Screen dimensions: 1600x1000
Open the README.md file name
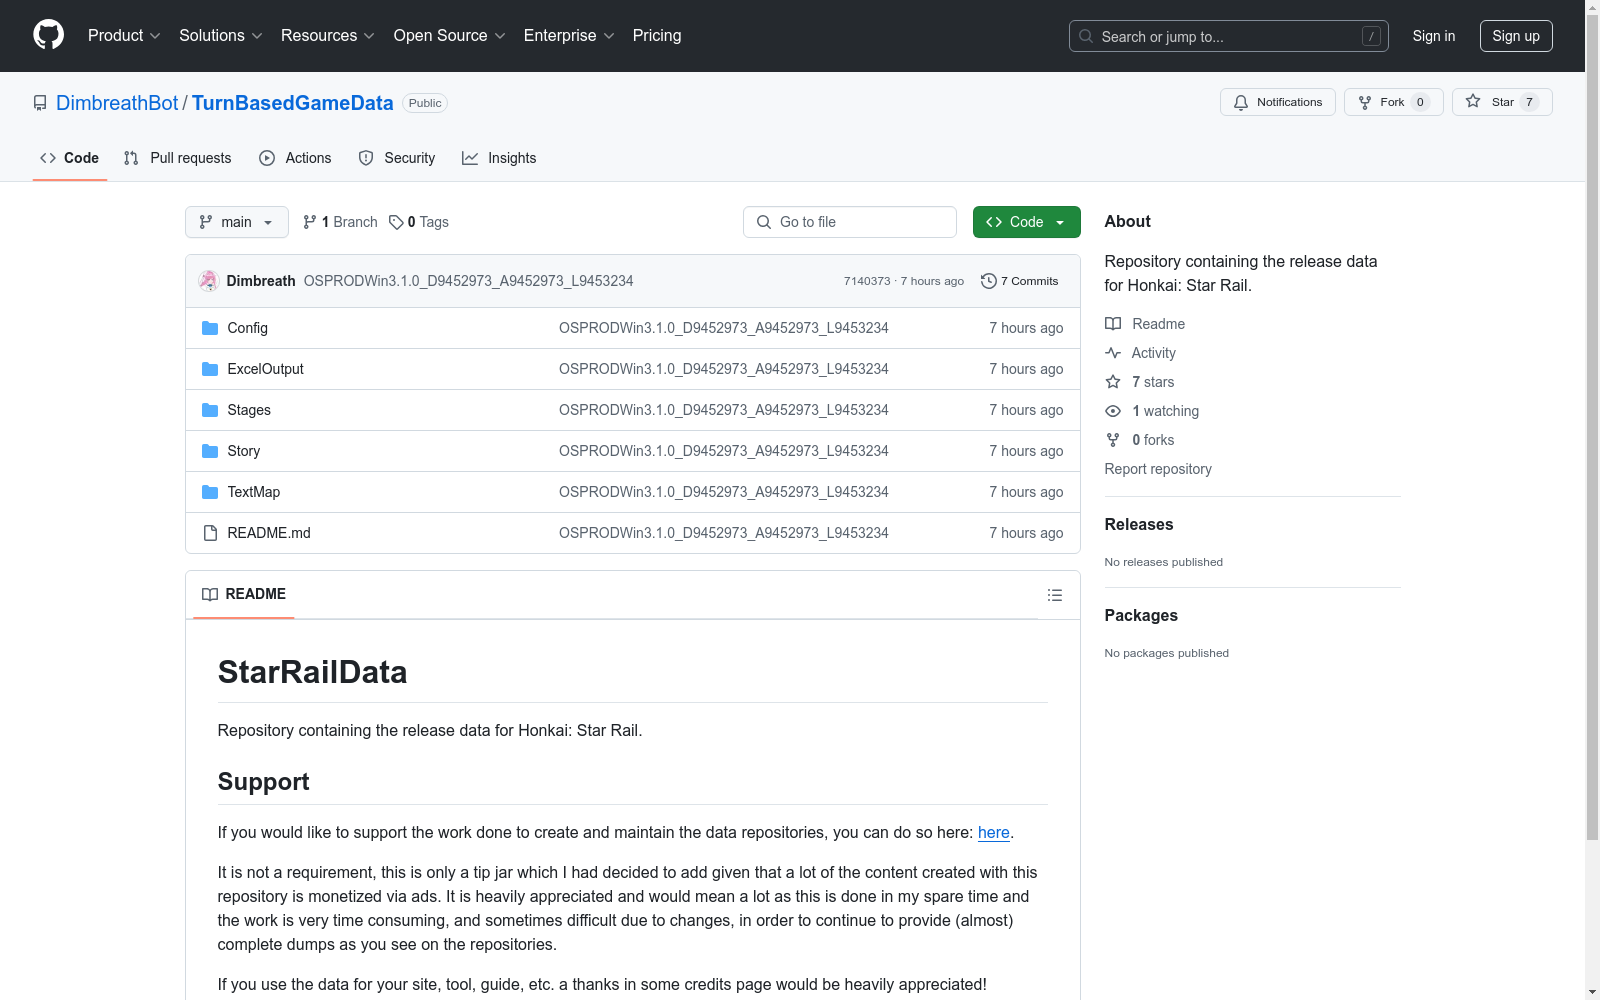coord(269,533)
